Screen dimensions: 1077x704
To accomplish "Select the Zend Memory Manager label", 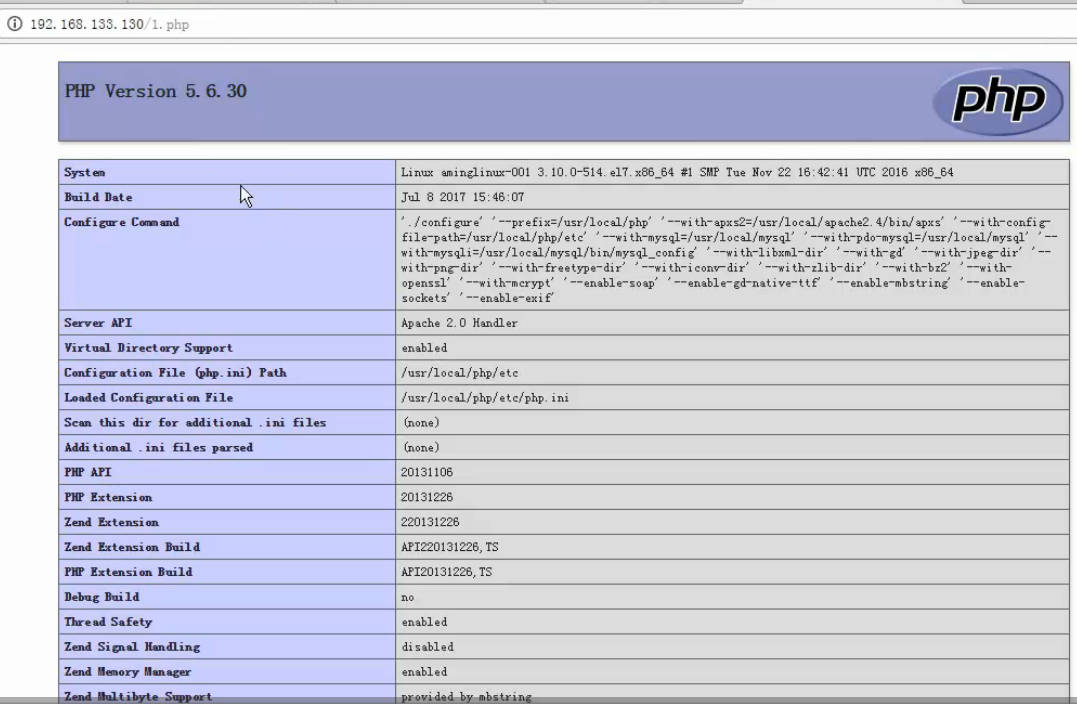I will tap(128, 672).
